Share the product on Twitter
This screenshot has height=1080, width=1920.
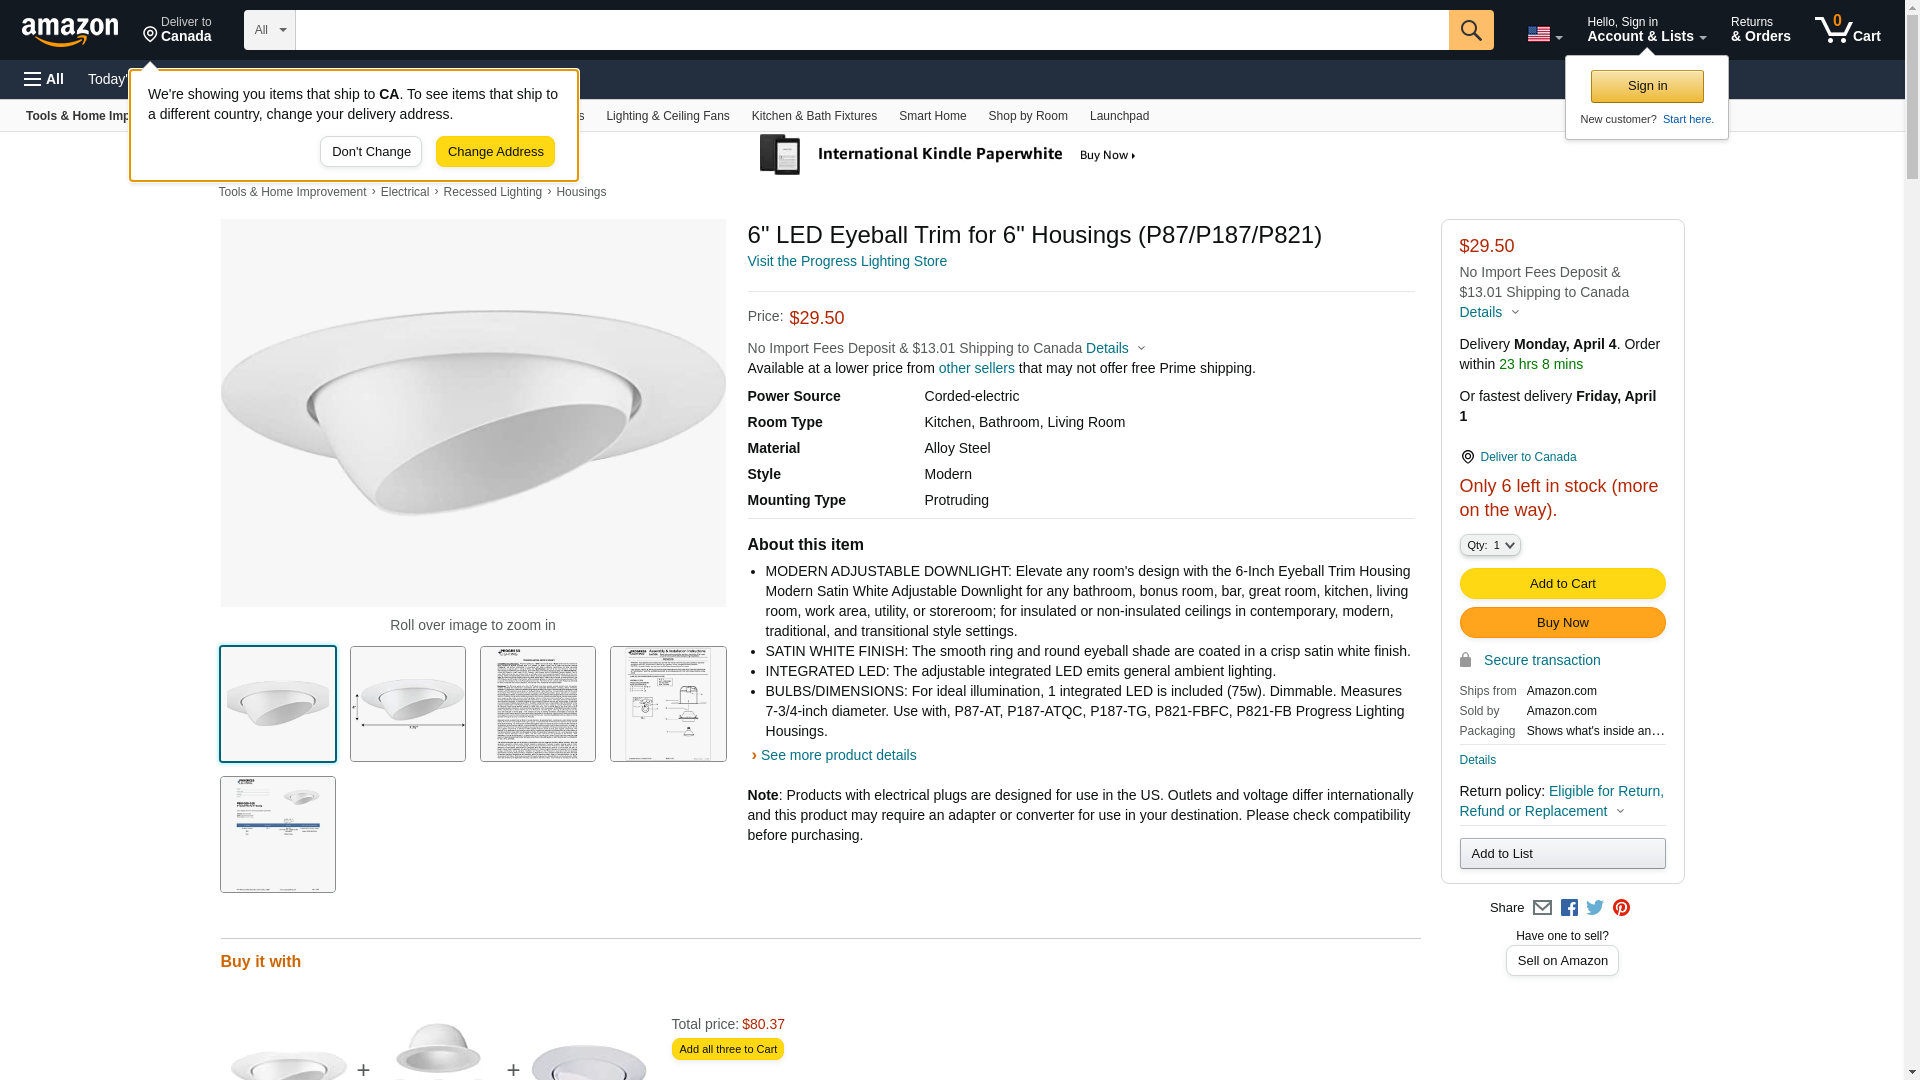point(1595,908)
